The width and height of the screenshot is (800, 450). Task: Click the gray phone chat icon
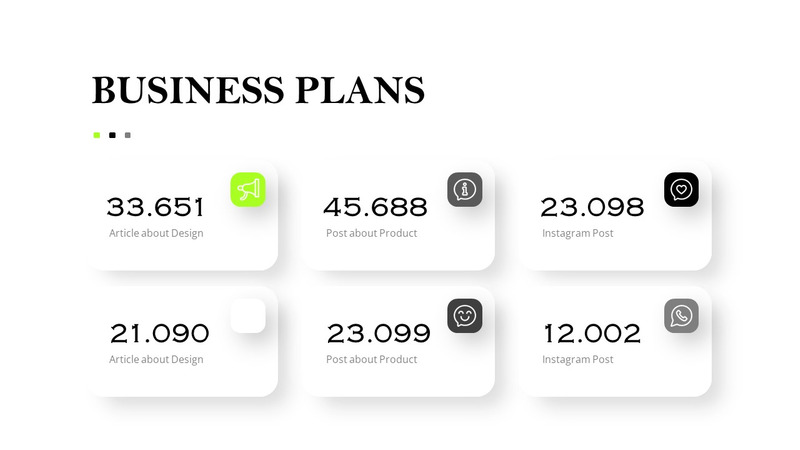coord(681,315)
